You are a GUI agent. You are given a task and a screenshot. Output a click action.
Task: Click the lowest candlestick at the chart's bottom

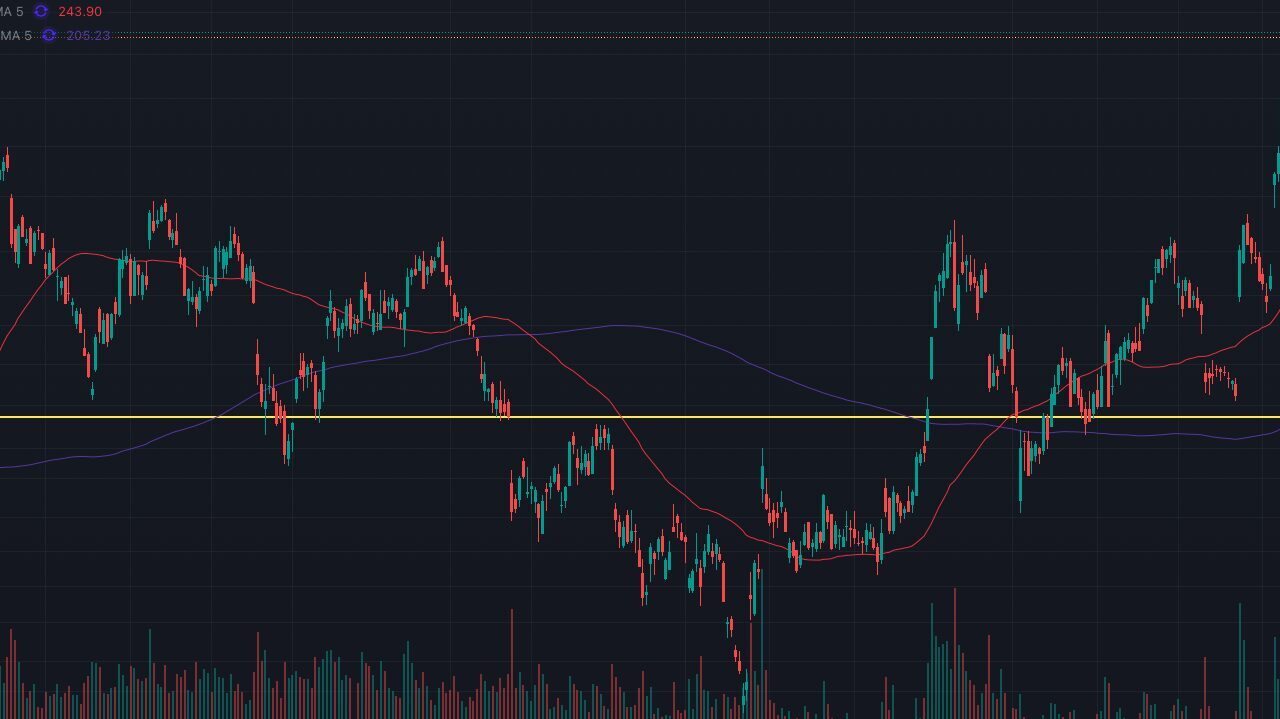744,690
